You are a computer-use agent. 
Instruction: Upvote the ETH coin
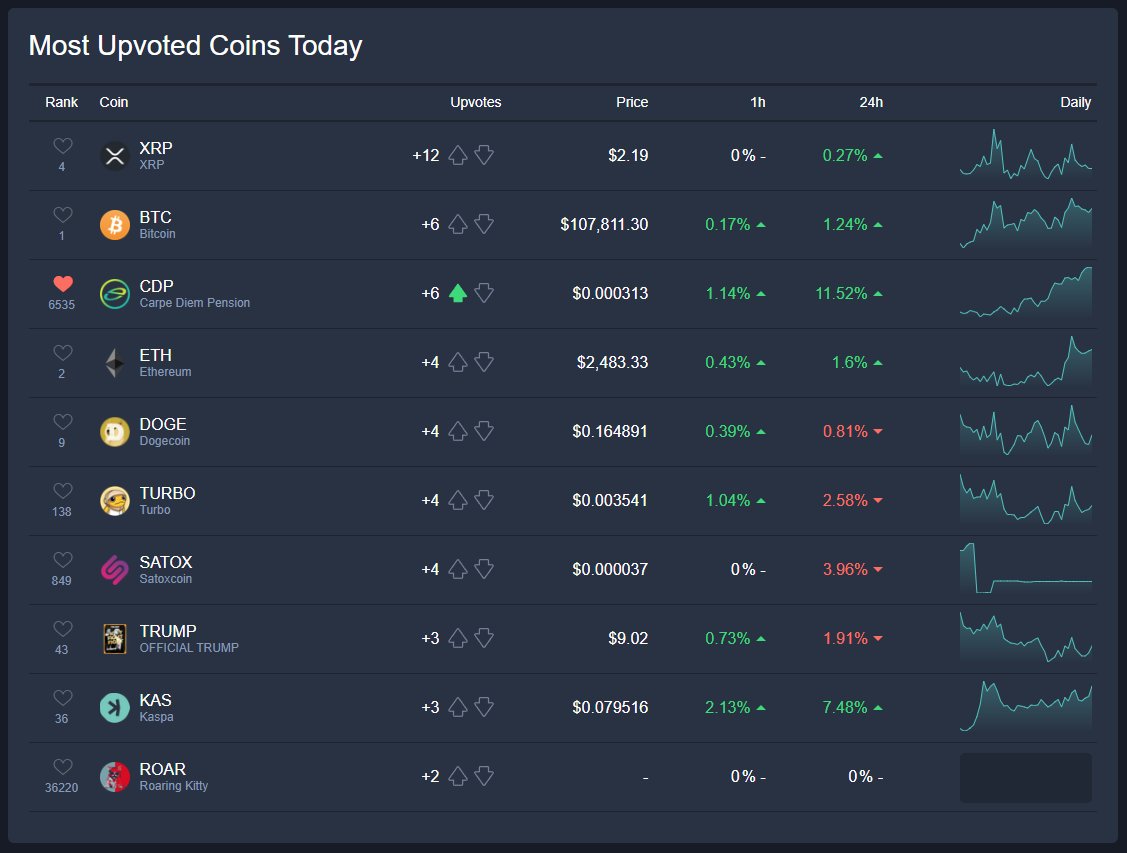pos(458,362)
